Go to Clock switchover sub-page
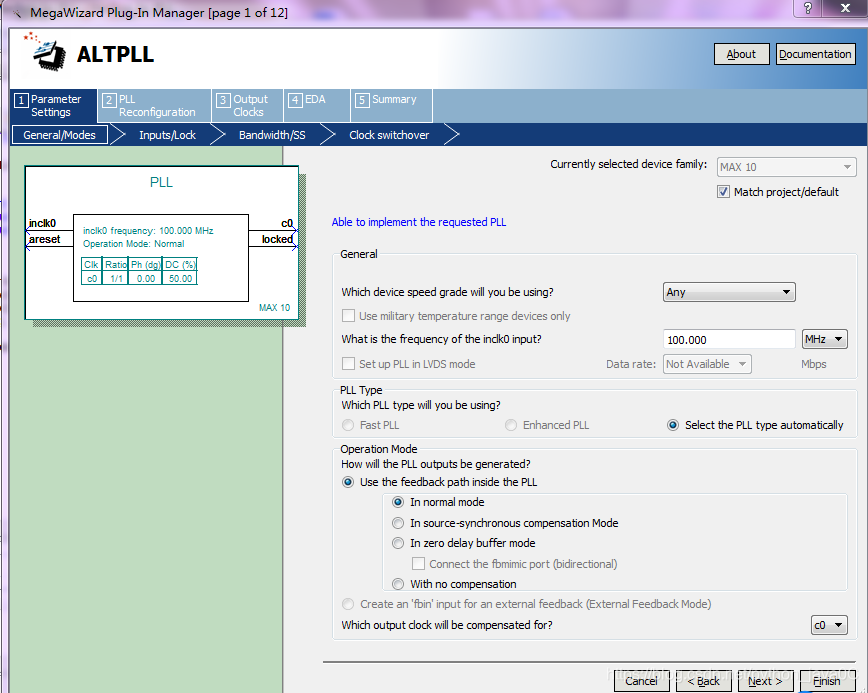 389,135
